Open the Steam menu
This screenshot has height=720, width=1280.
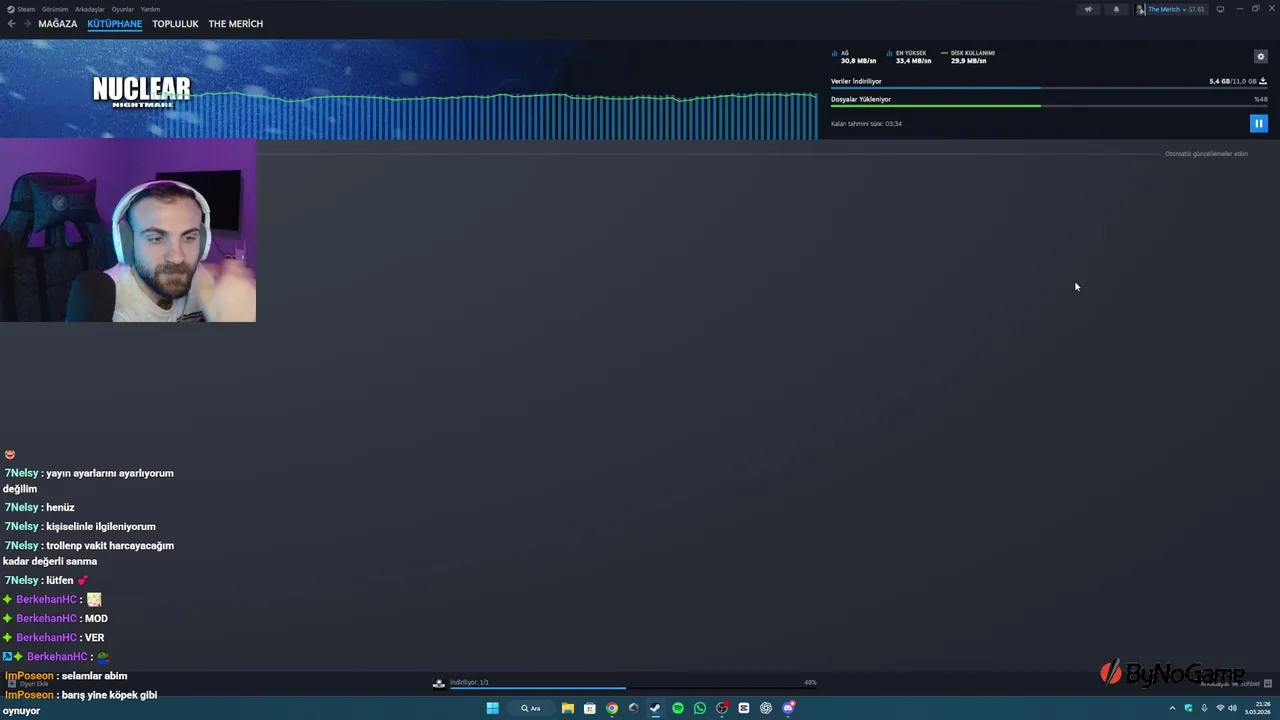point(22,9)
